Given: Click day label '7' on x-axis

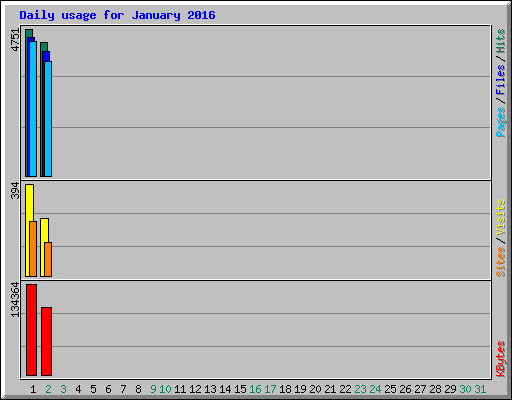Looking at the screenshot, I should click(123, 389).
